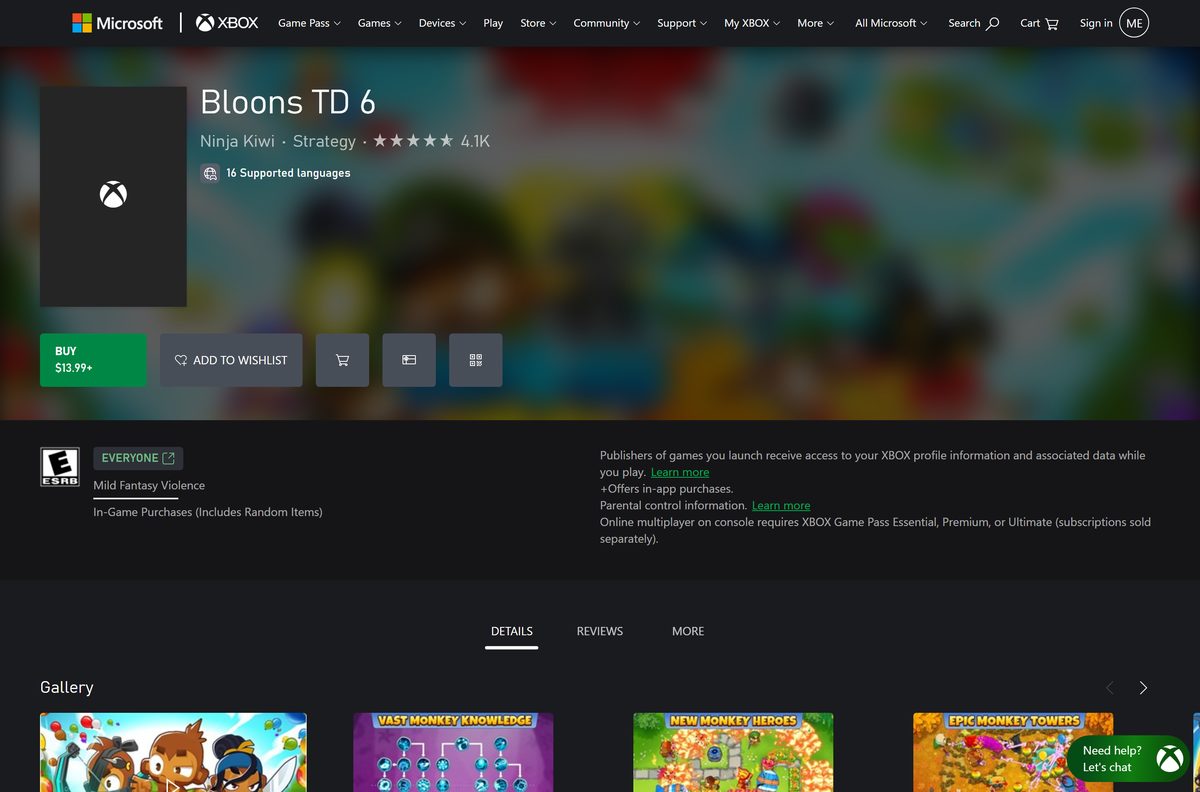Viewport: 1200px width, 792px height.
Task: Open the Cart in the top navigation
Action: tap(1039, 23)
